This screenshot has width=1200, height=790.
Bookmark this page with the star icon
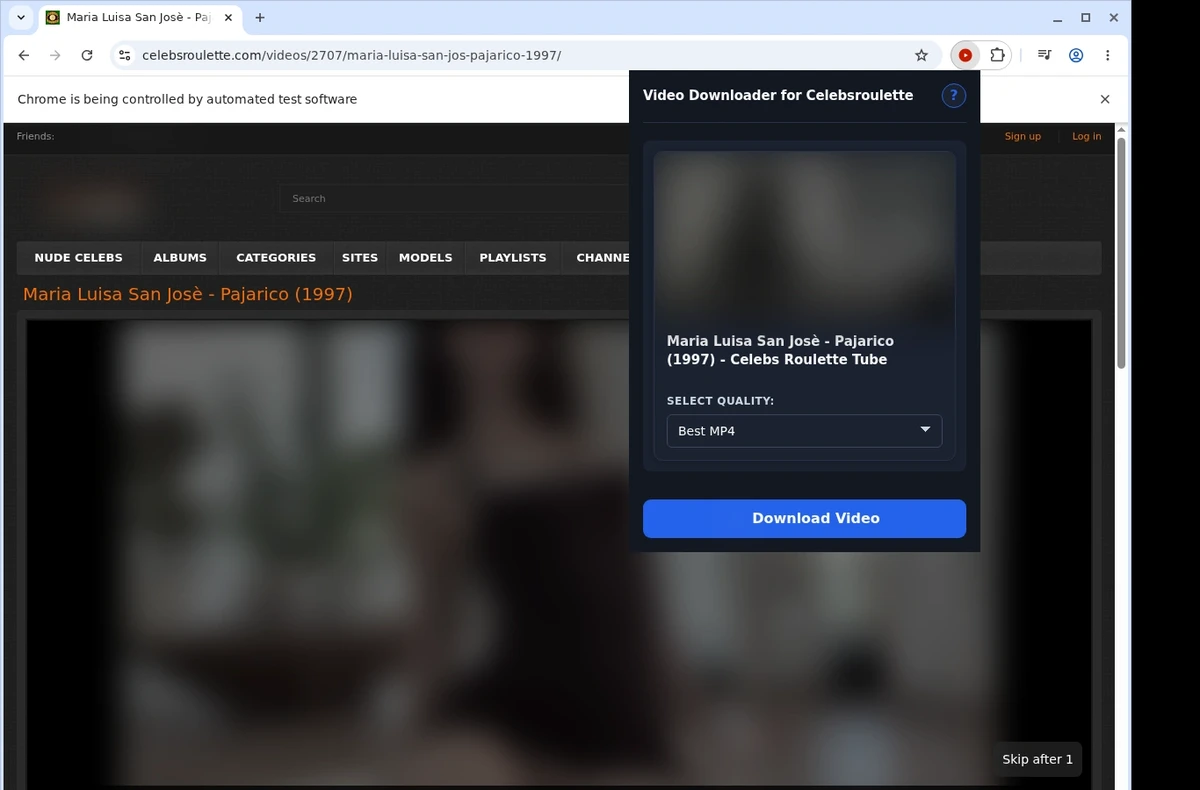point(922,55)
